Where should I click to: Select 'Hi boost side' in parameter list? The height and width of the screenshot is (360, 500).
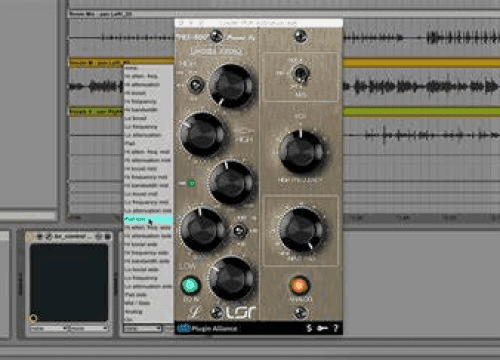pyautogui.click(x=148, y=244)
